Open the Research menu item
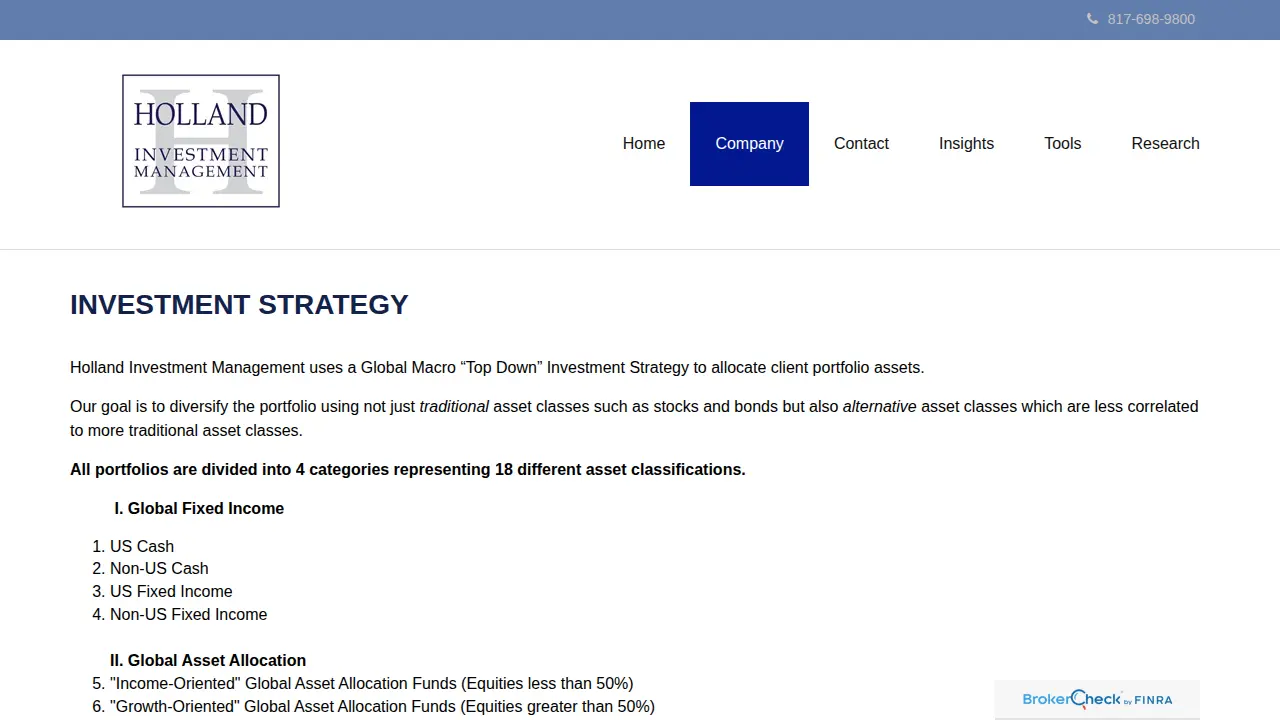Viewport: 1280px width, 720px height. pyautogui.click(x=1165, y=144)
